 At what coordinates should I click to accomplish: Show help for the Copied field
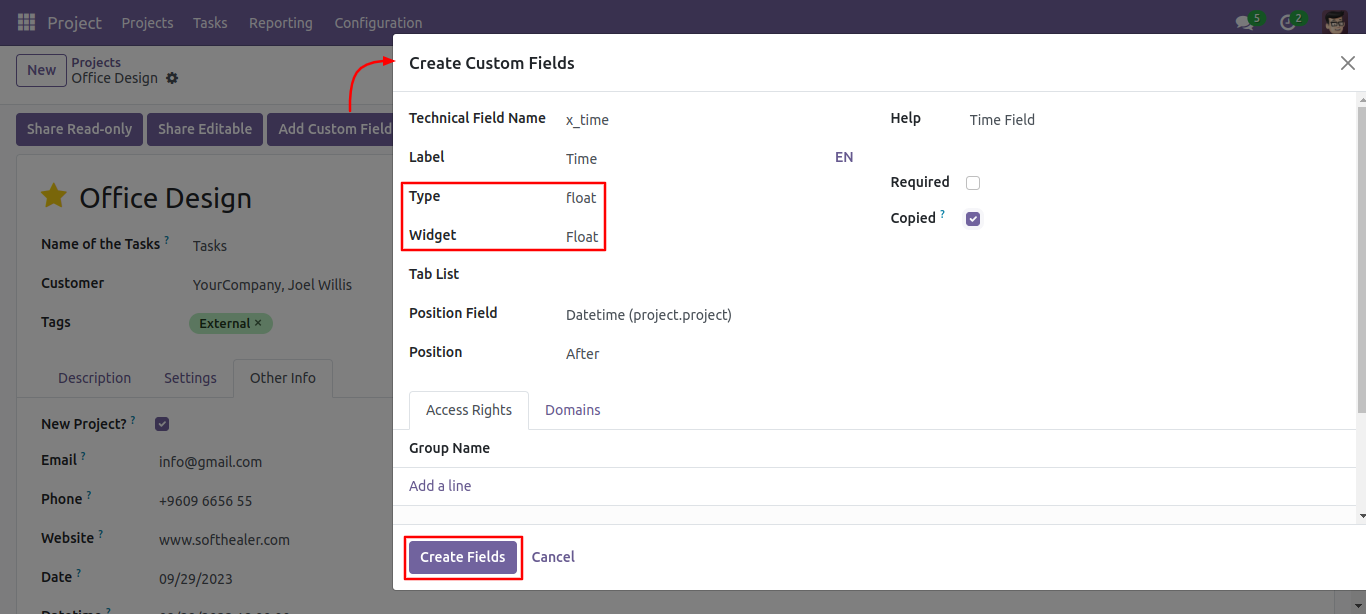(942, 214)
